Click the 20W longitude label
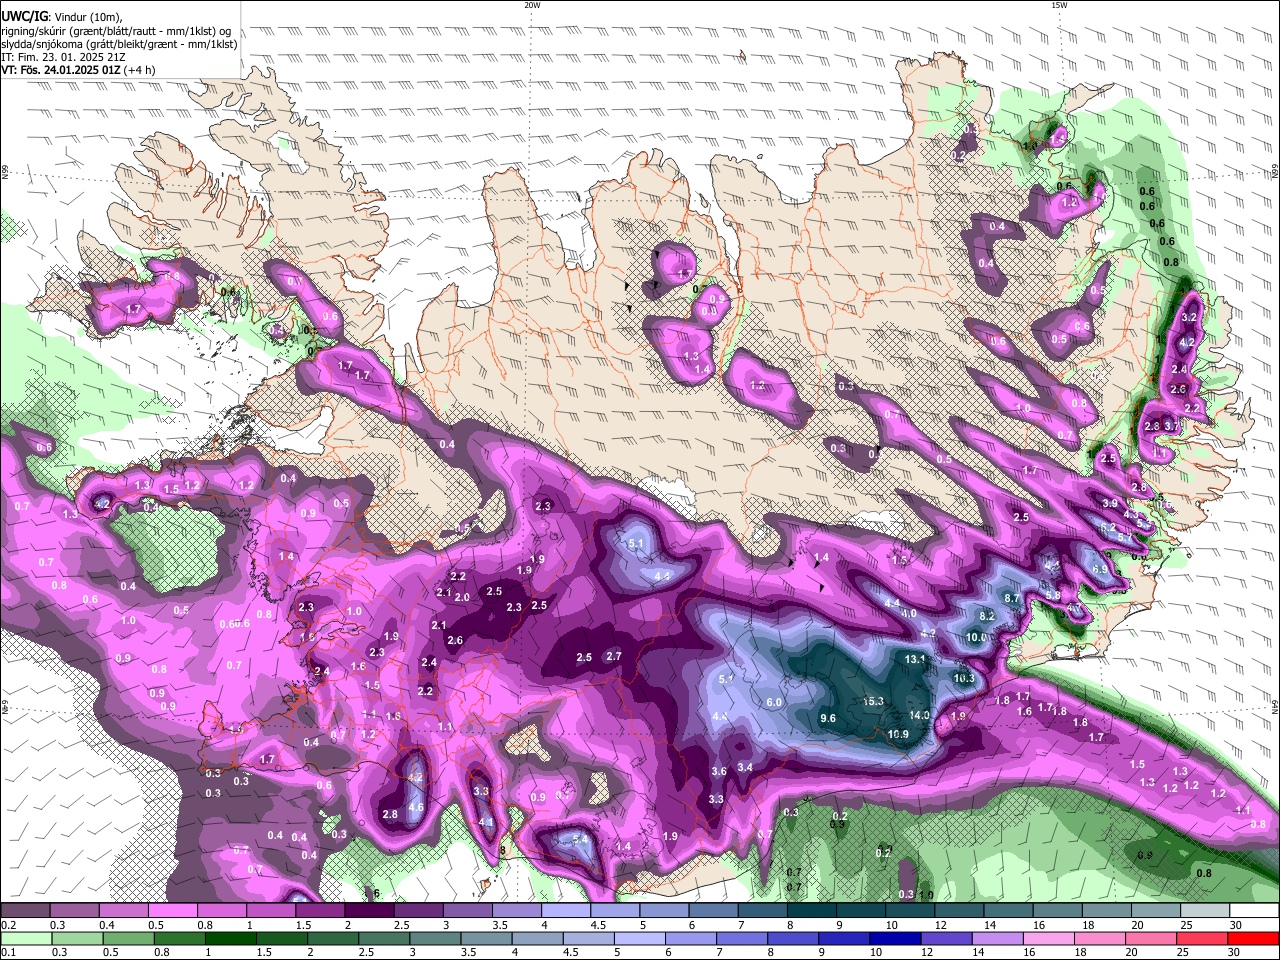Viewport: 1280px width, 960px height. click(x=532, y=5)
